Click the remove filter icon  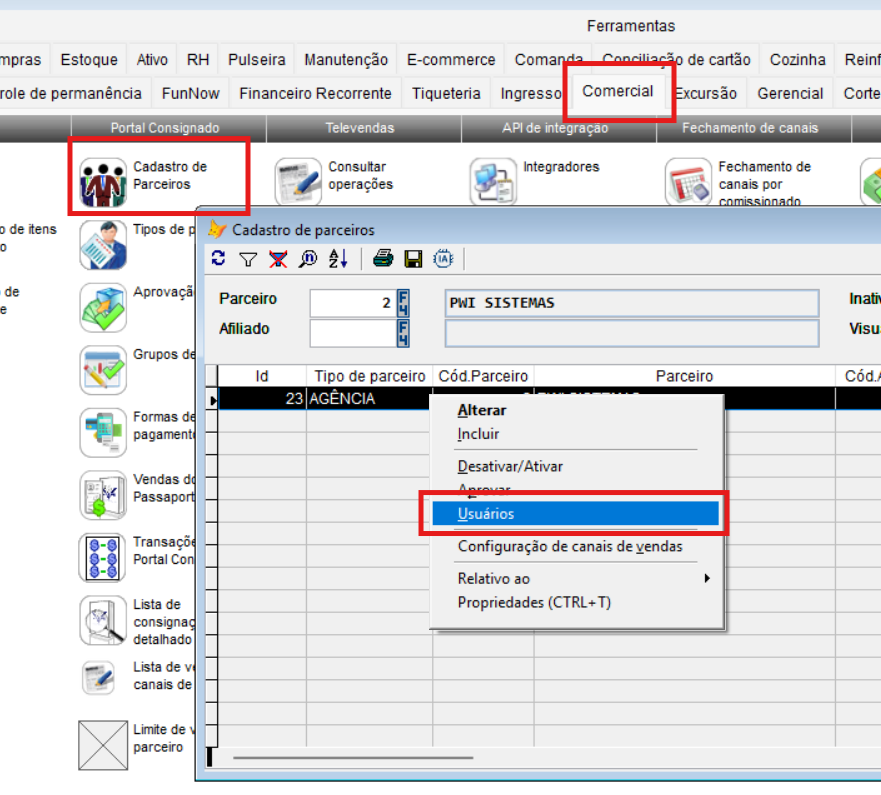pyautogui.click(x=278, y=259)
